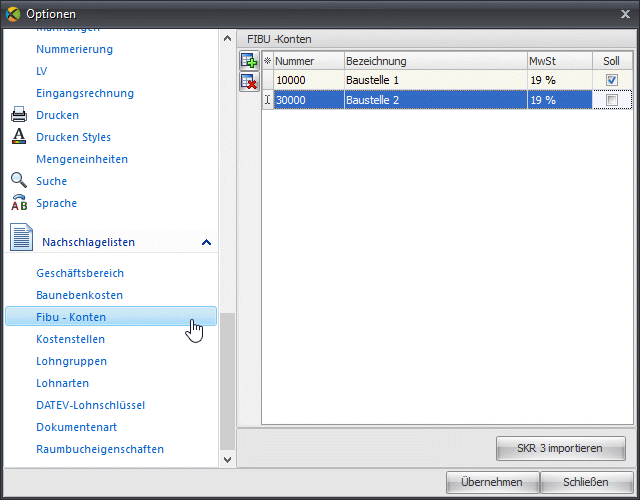640x500 pixels.
Task: Open LV settings
Action: (42, 71)
